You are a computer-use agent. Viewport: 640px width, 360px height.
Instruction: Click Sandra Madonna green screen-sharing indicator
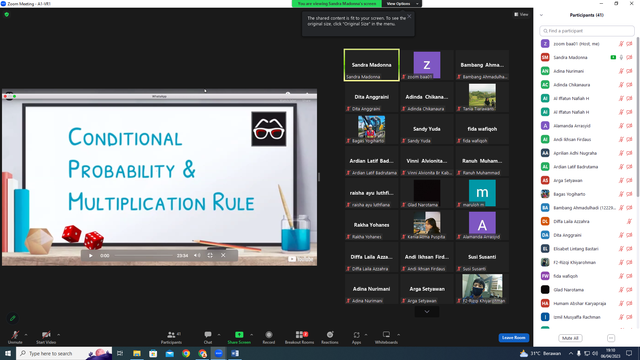pos(613,58)
